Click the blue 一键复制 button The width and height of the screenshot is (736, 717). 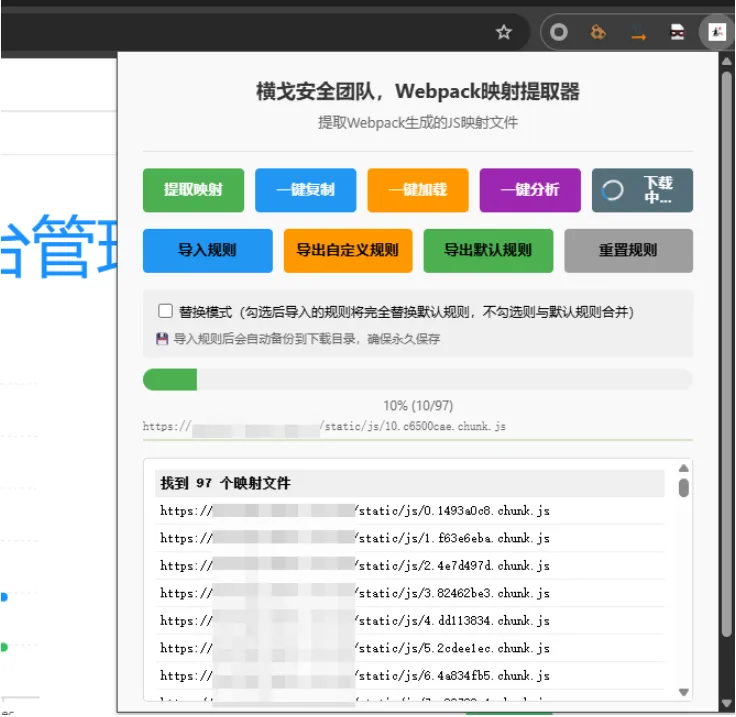tap(306, 190)
